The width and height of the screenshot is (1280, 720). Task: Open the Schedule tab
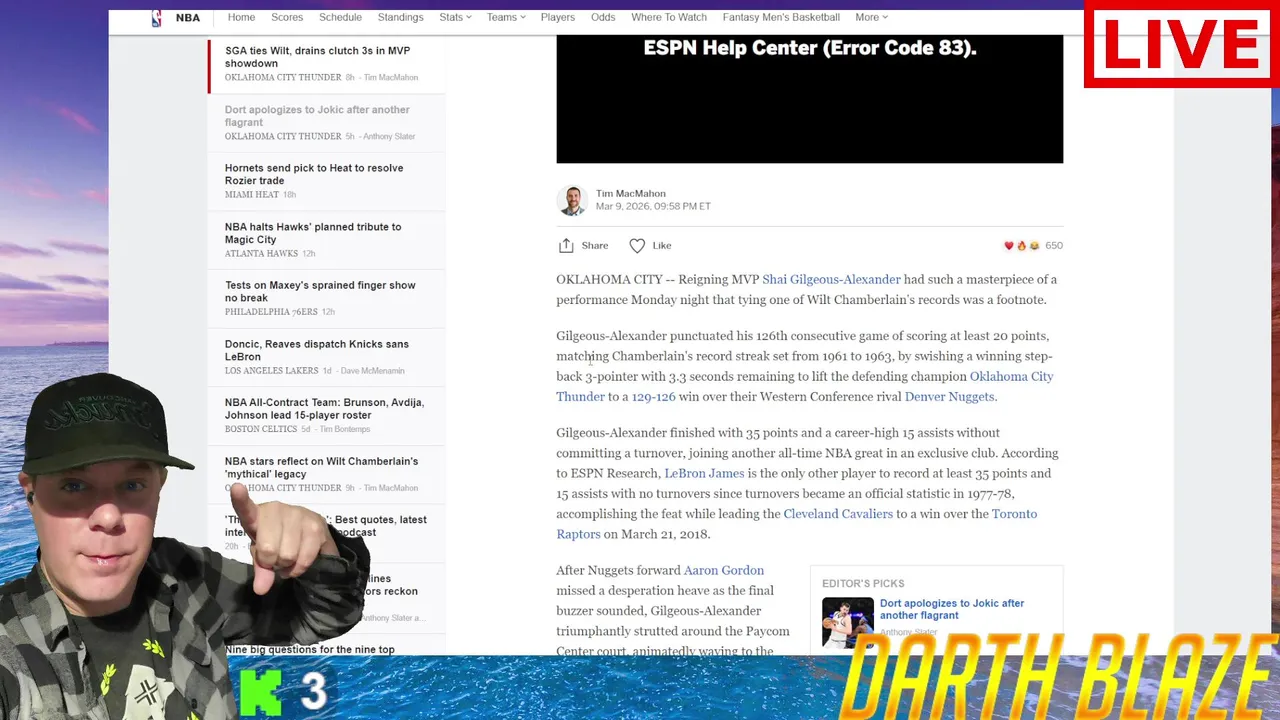click(x=340, y=17)
